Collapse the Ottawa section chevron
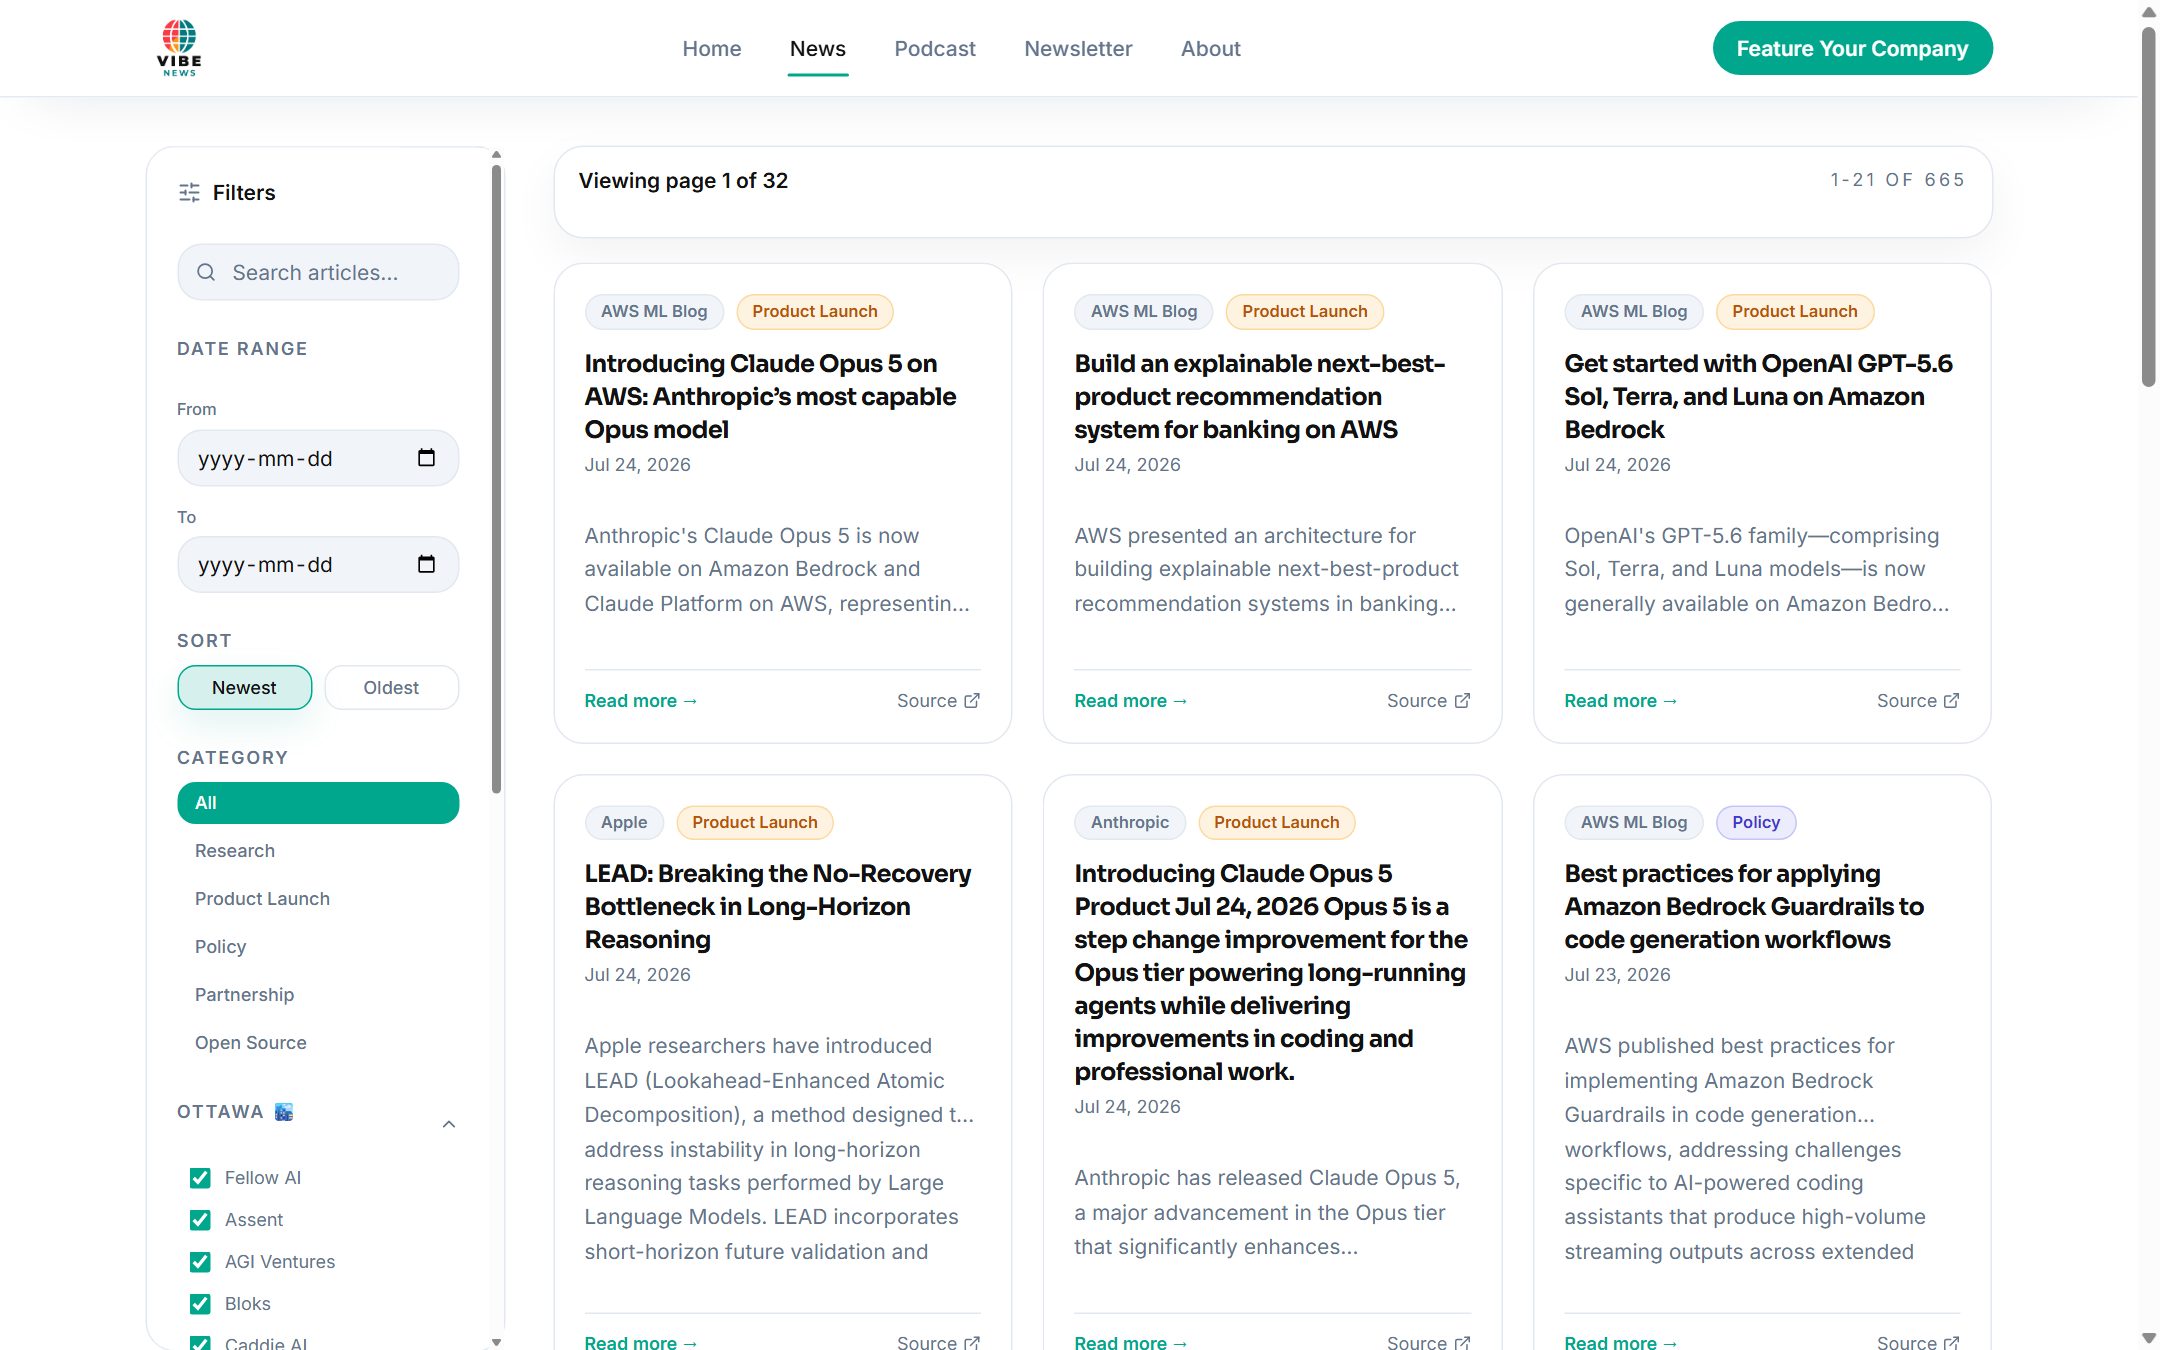The width and height of the screenshot is (2160, 1350). point(449,1124)
